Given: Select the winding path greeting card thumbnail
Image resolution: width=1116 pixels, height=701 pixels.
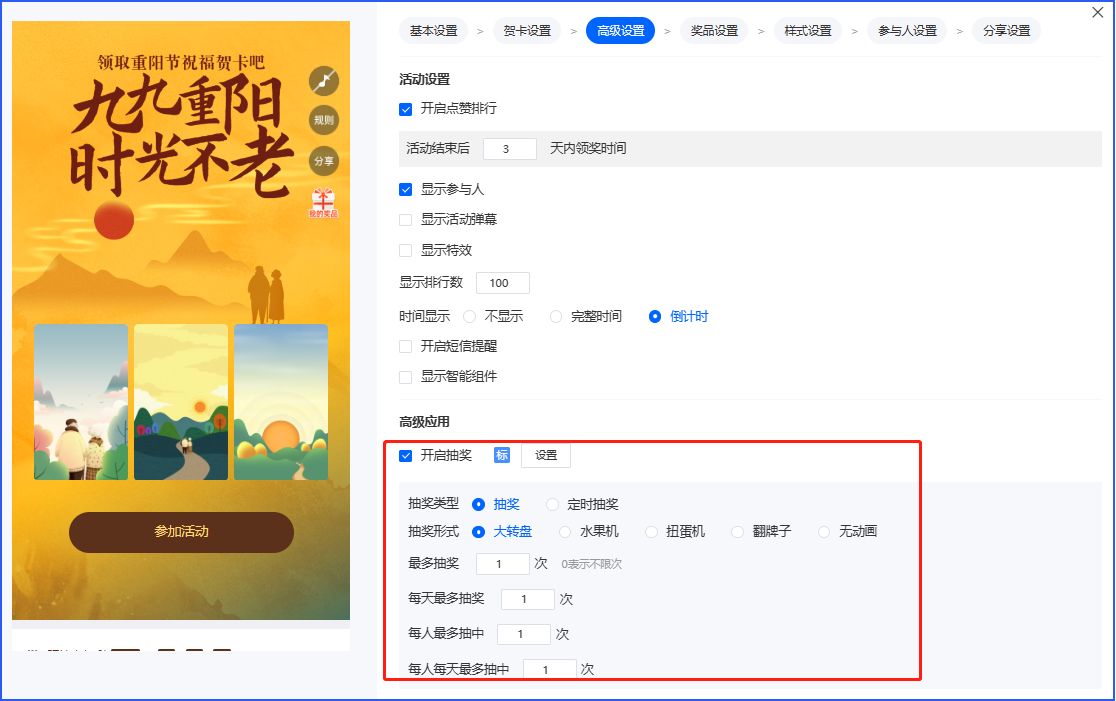Looking at the screenshot, I should click(181, 402).
